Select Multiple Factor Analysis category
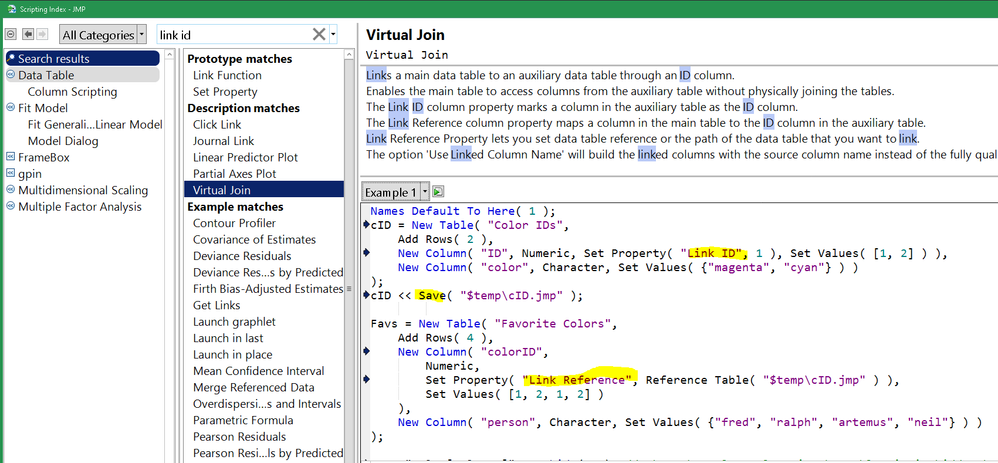This screenshot has width=998, height=463. point(80,207)
